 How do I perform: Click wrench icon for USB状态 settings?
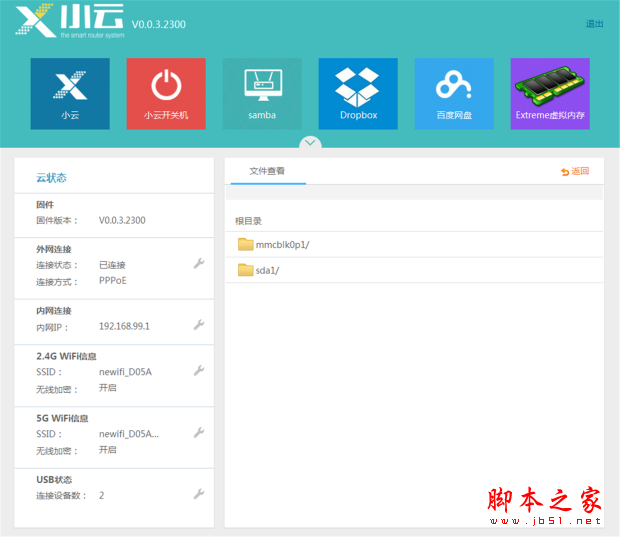point(199,494)
